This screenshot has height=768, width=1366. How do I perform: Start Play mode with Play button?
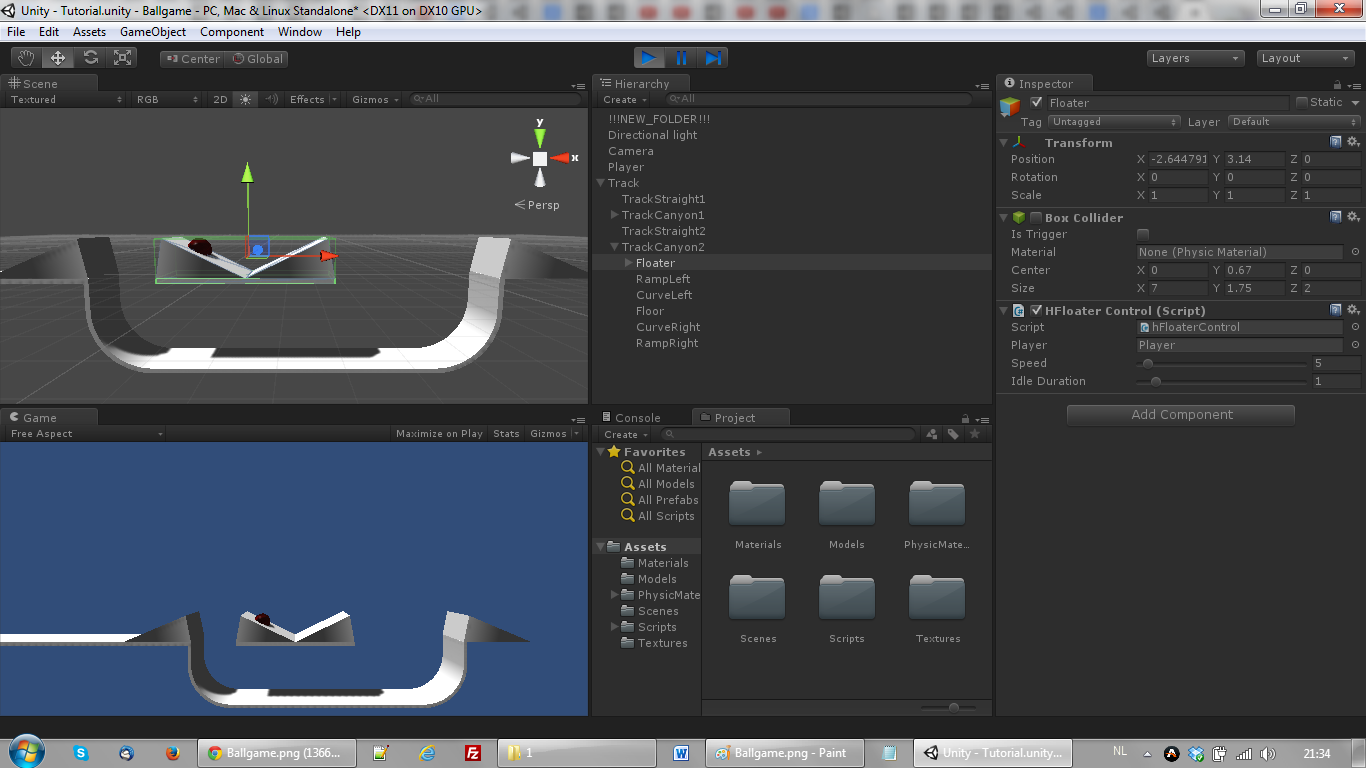(649, 58)
